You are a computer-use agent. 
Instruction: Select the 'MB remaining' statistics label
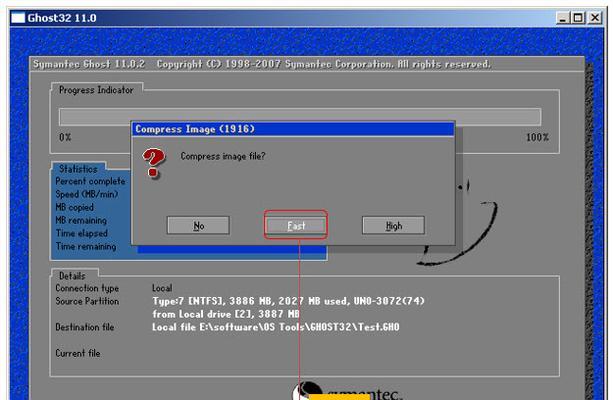pyautogui.click(x=81, y=220)
